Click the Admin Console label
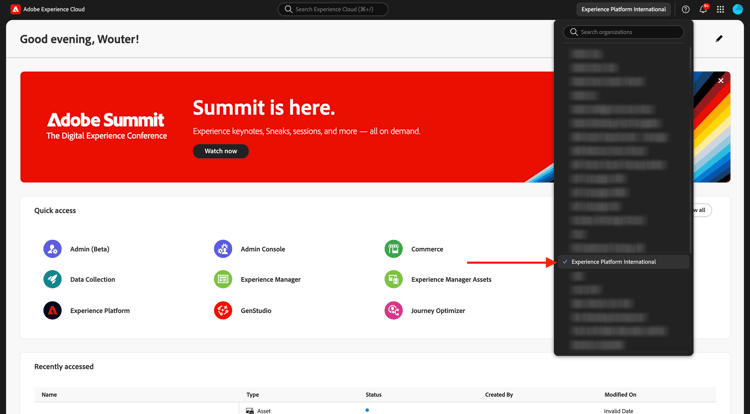The height and width of the screenshot is (414, 750). coord(263,249)
